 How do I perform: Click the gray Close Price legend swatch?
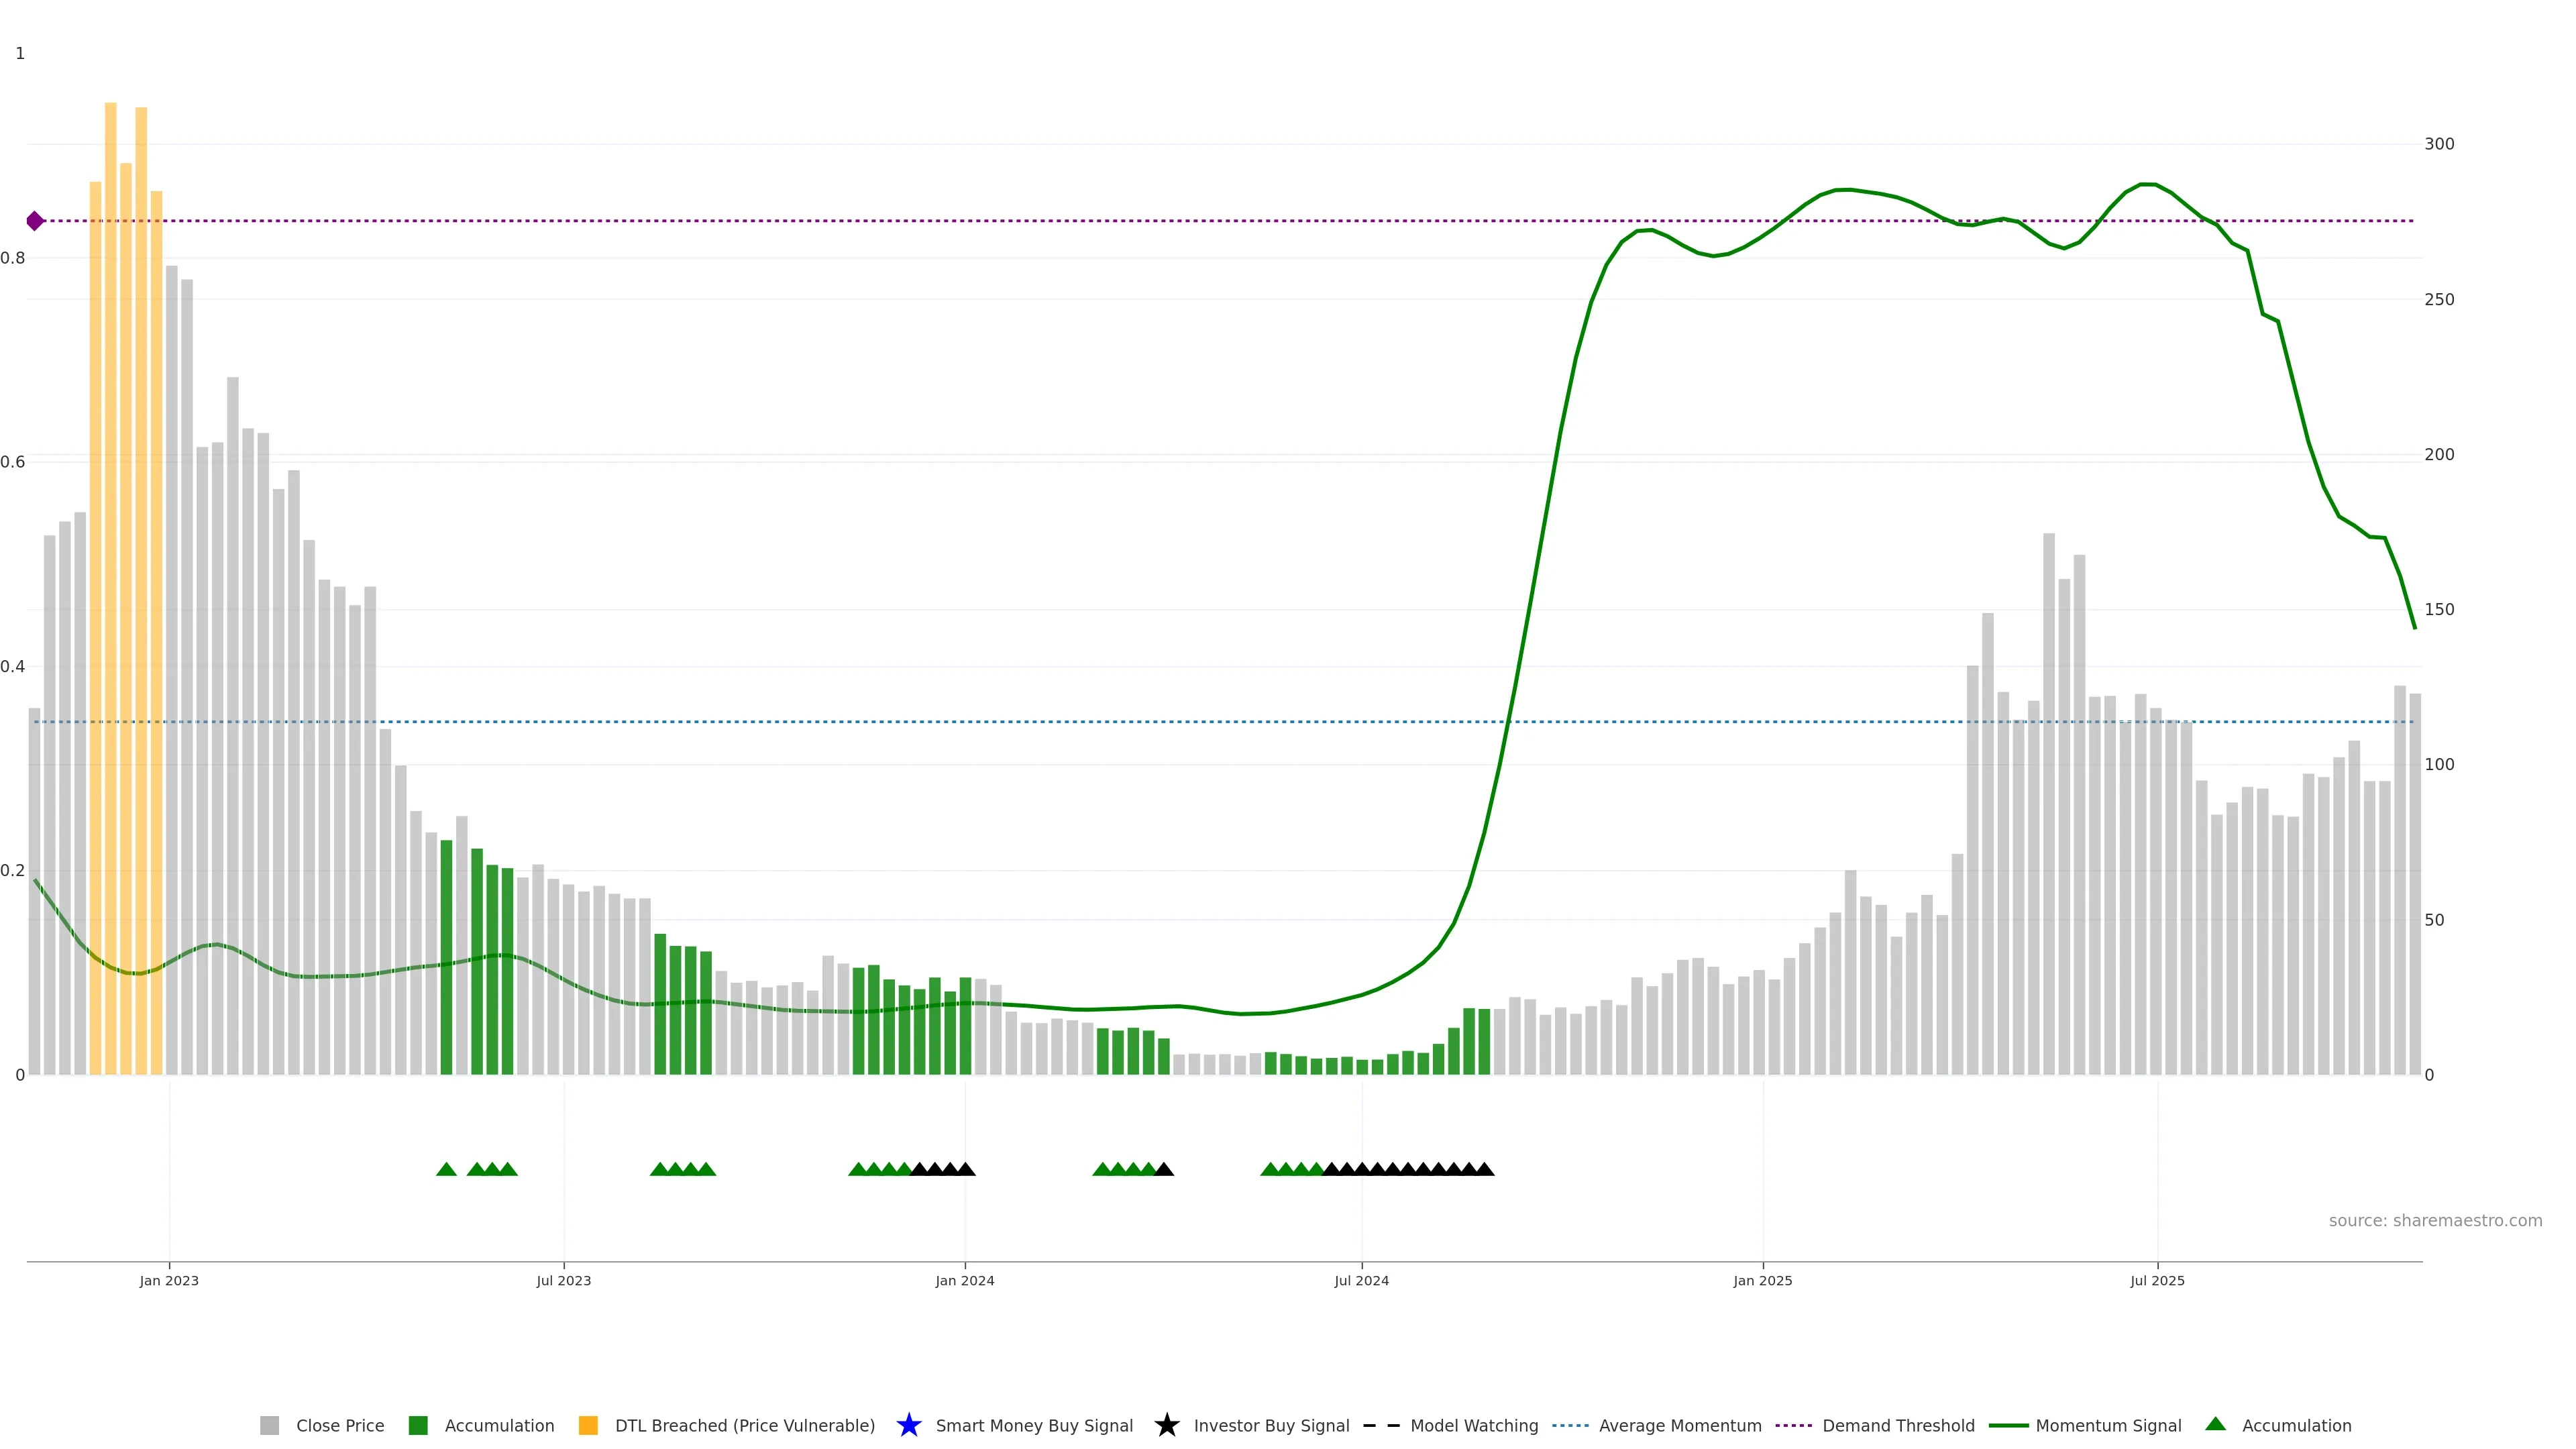point(269,1425)
